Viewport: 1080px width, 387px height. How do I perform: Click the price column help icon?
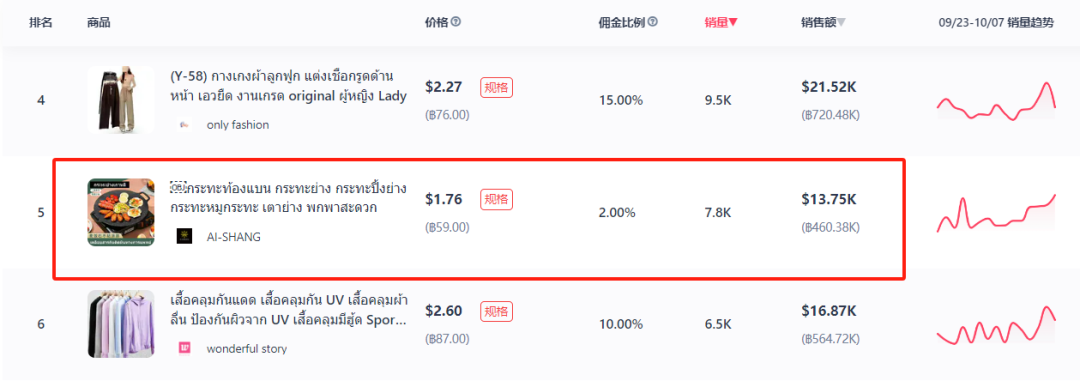pos(456,22)
